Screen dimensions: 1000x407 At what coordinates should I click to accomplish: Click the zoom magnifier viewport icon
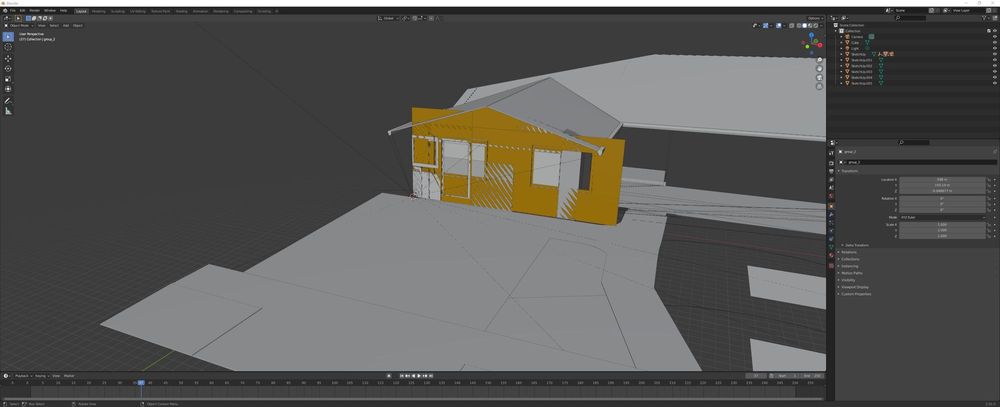point(820,59)
